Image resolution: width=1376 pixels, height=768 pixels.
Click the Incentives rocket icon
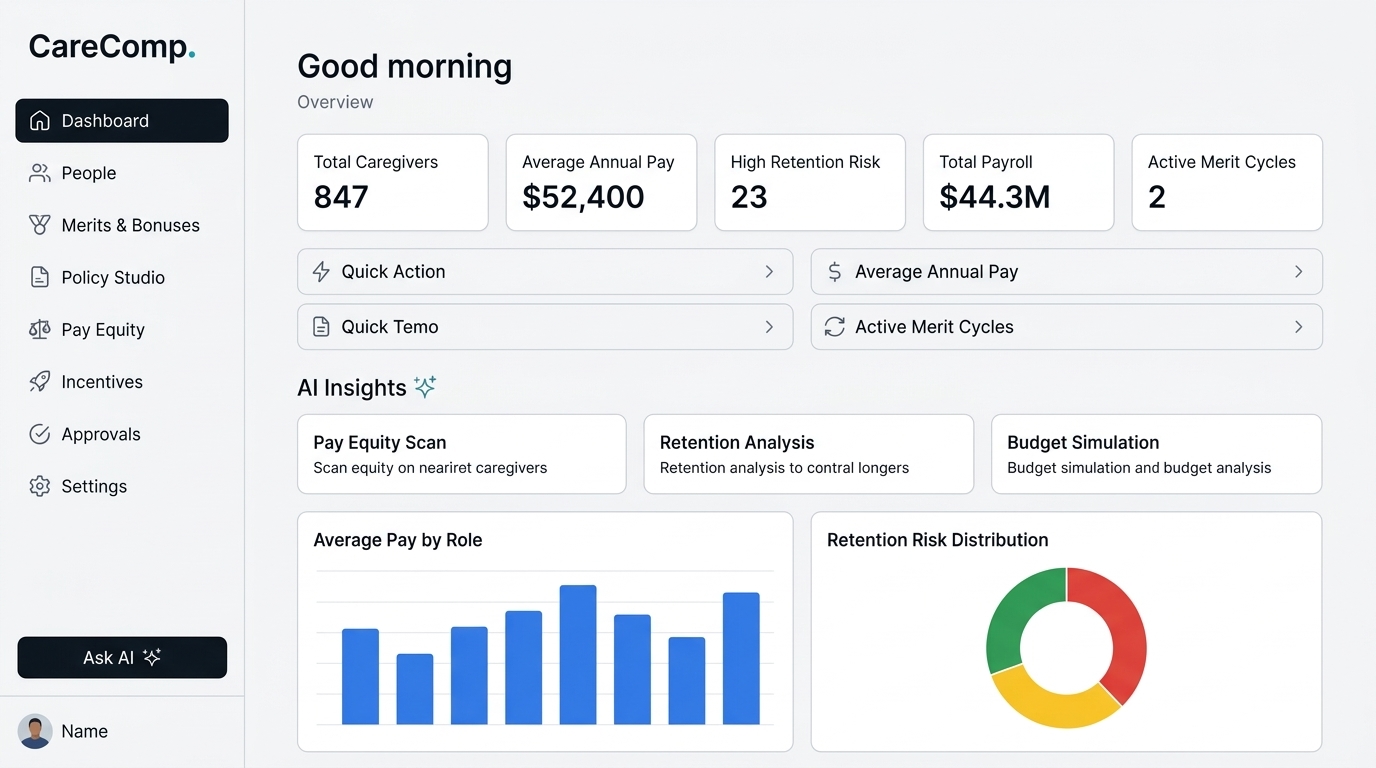(40, 381)
